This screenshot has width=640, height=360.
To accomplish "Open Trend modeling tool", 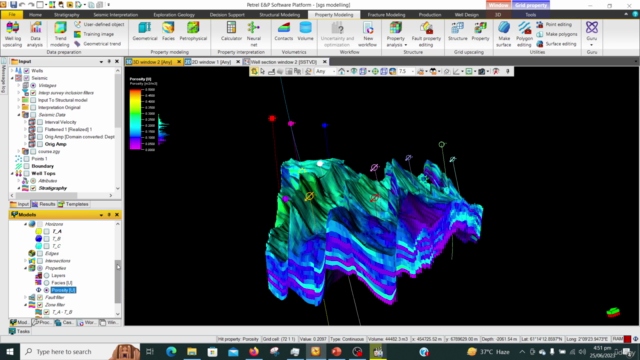I will pos(60,34).
